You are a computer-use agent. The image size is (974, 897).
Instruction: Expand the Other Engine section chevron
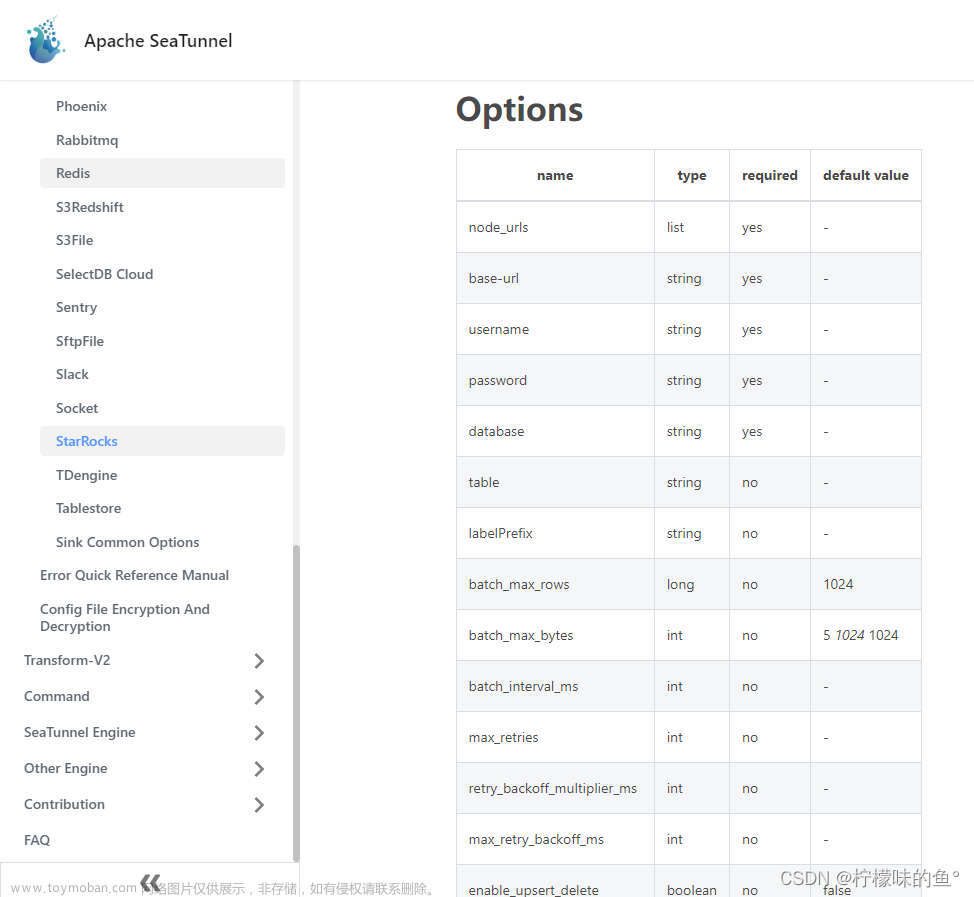[259, 769]
